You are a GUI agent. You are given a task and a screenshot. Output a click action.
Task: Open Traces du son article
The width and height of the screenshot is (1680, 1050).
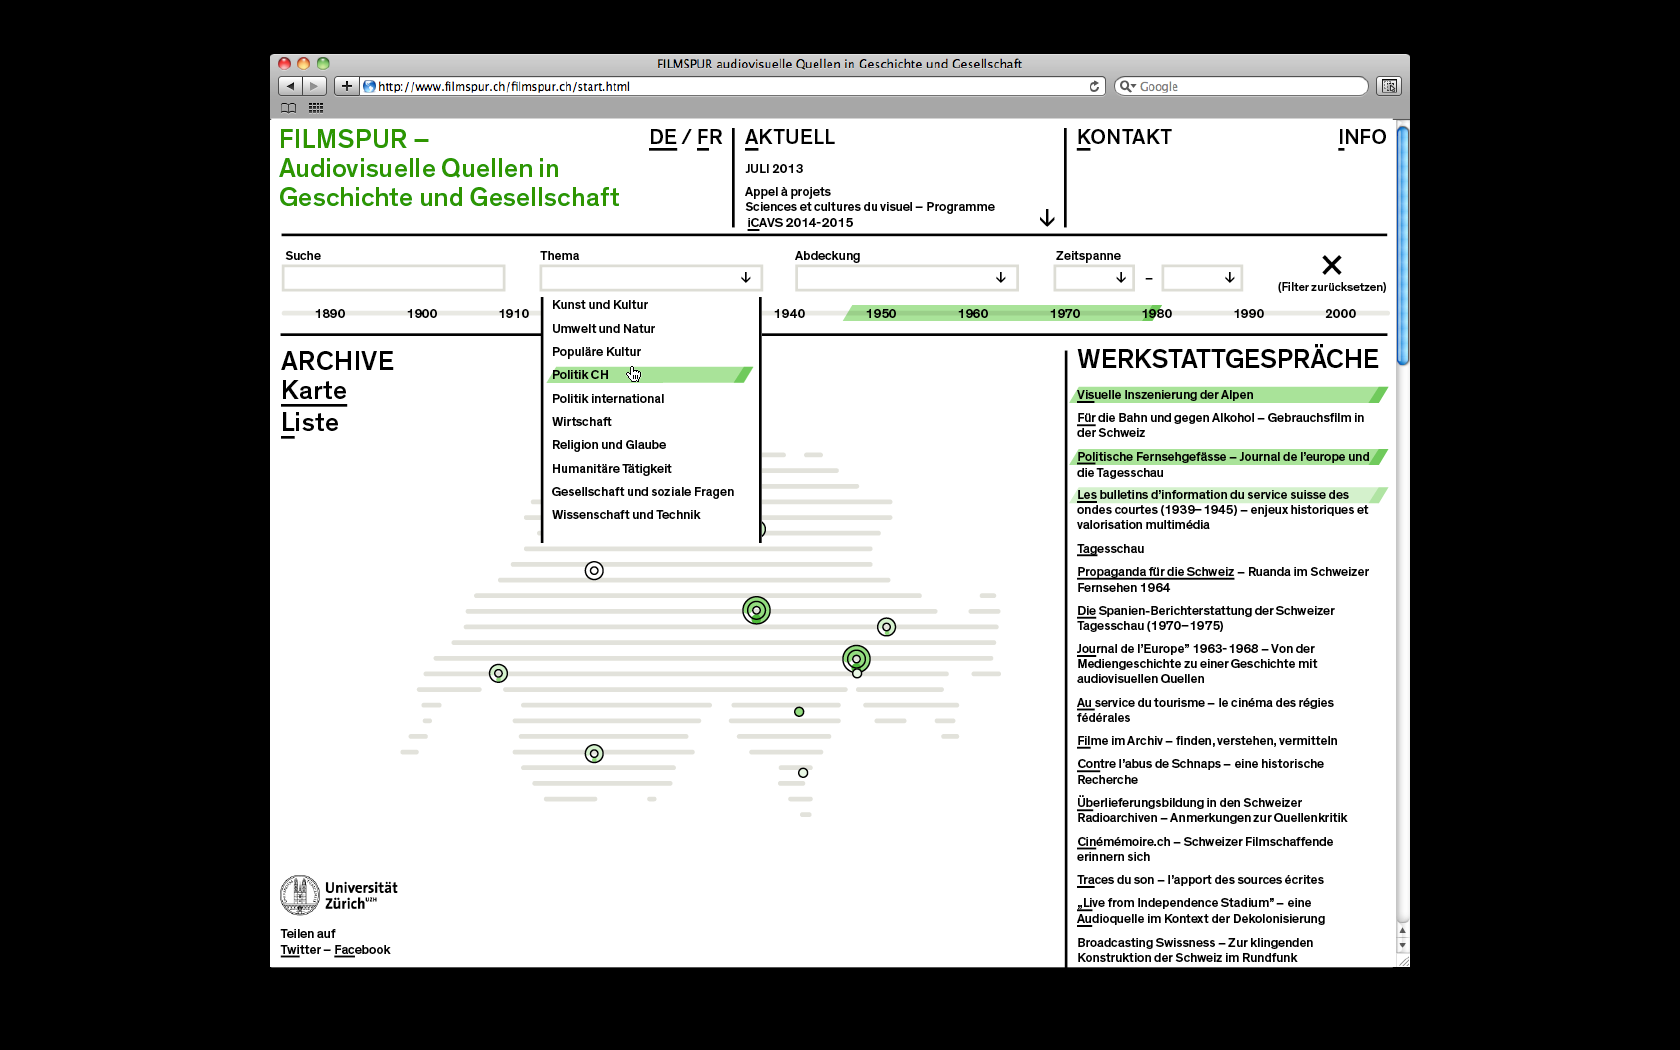[x=1200, y=880]
